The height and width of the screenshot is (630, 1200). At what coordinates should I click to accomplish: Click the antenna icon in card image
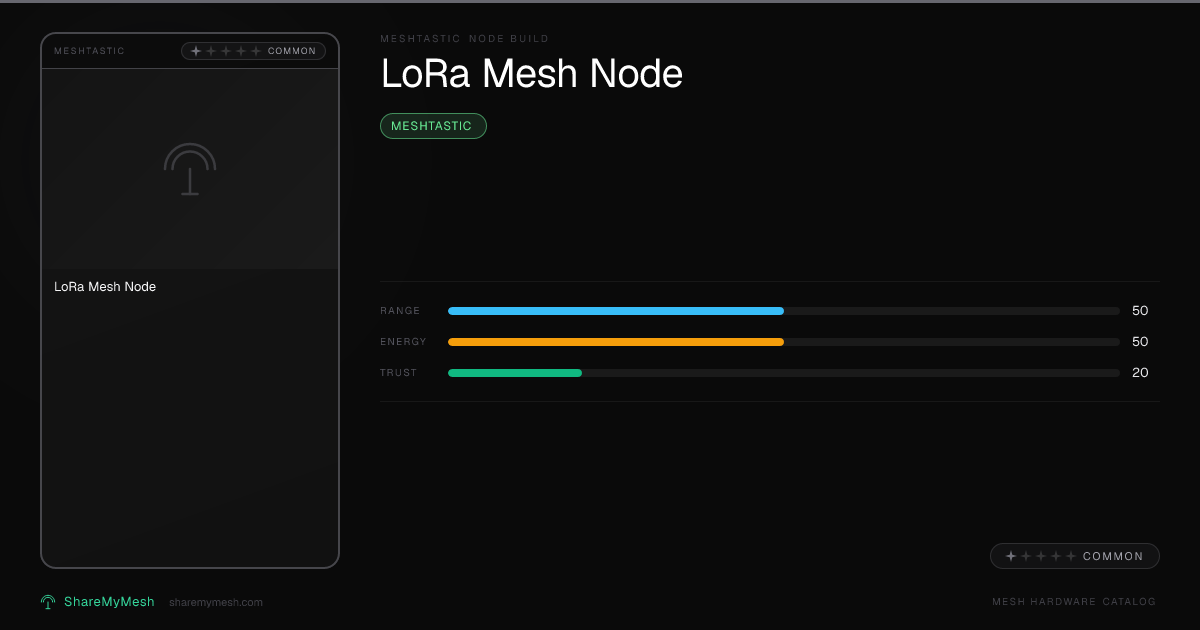pyautogui.click(x=190, y=169)
